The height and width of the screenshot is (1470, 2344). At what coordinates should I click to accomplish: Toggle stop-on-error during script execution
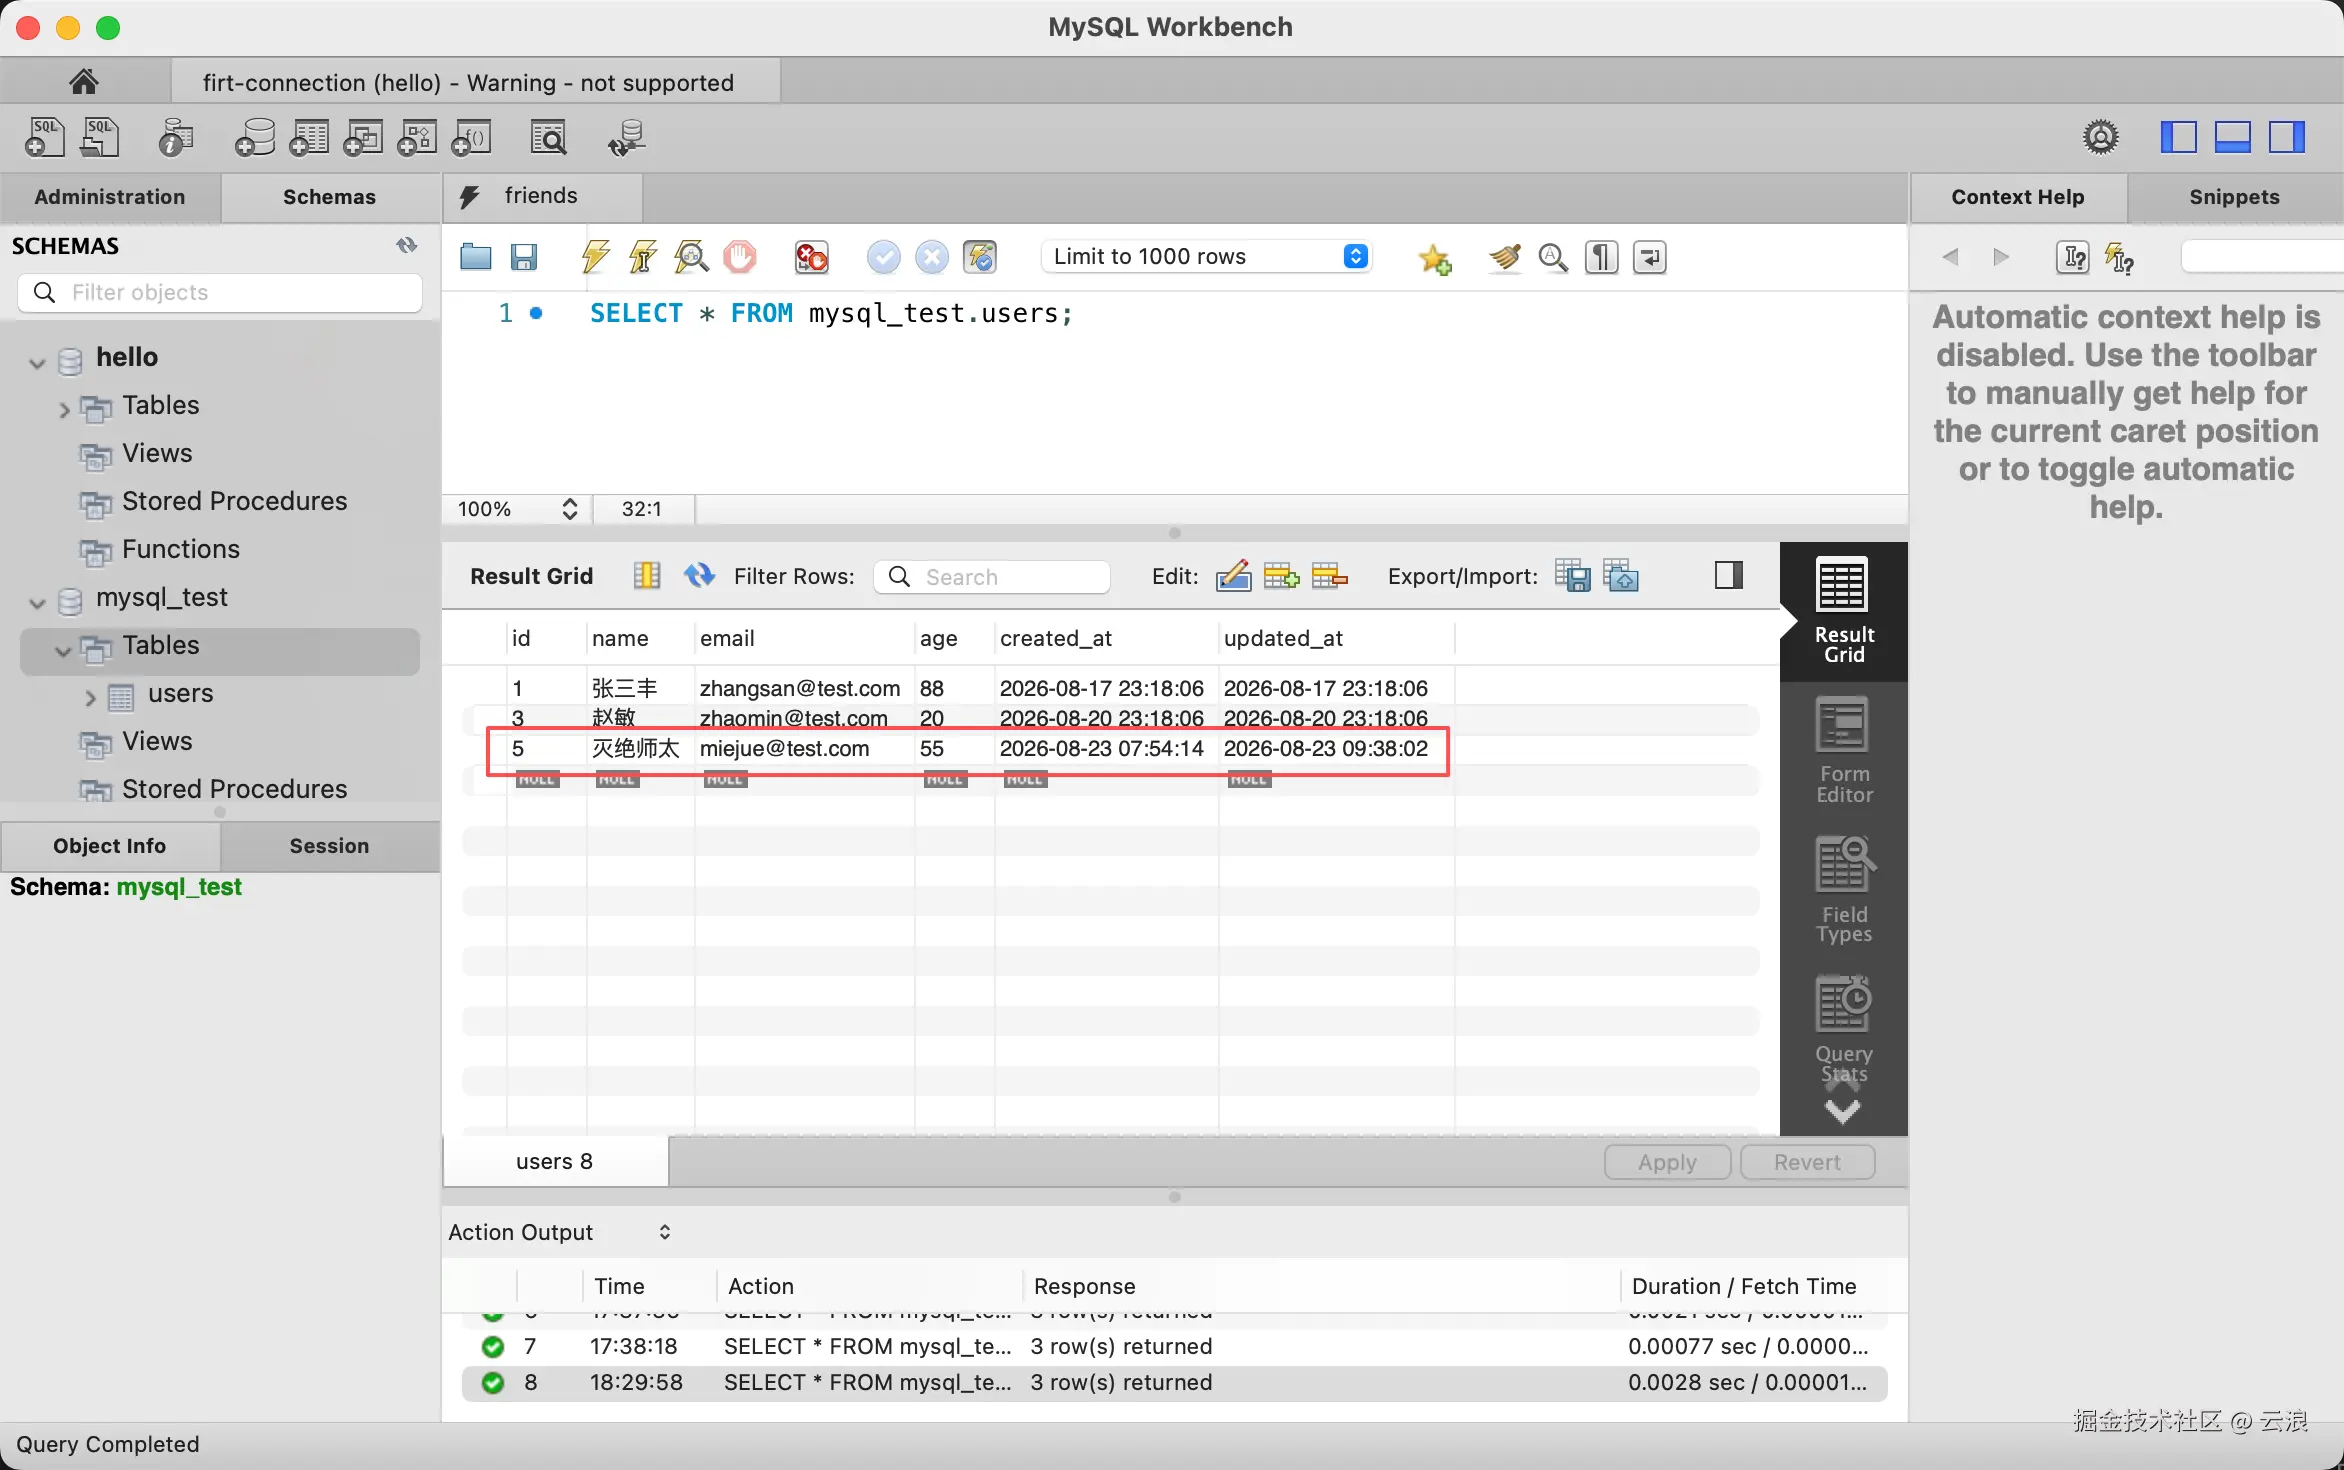click(x=811, y=257)
